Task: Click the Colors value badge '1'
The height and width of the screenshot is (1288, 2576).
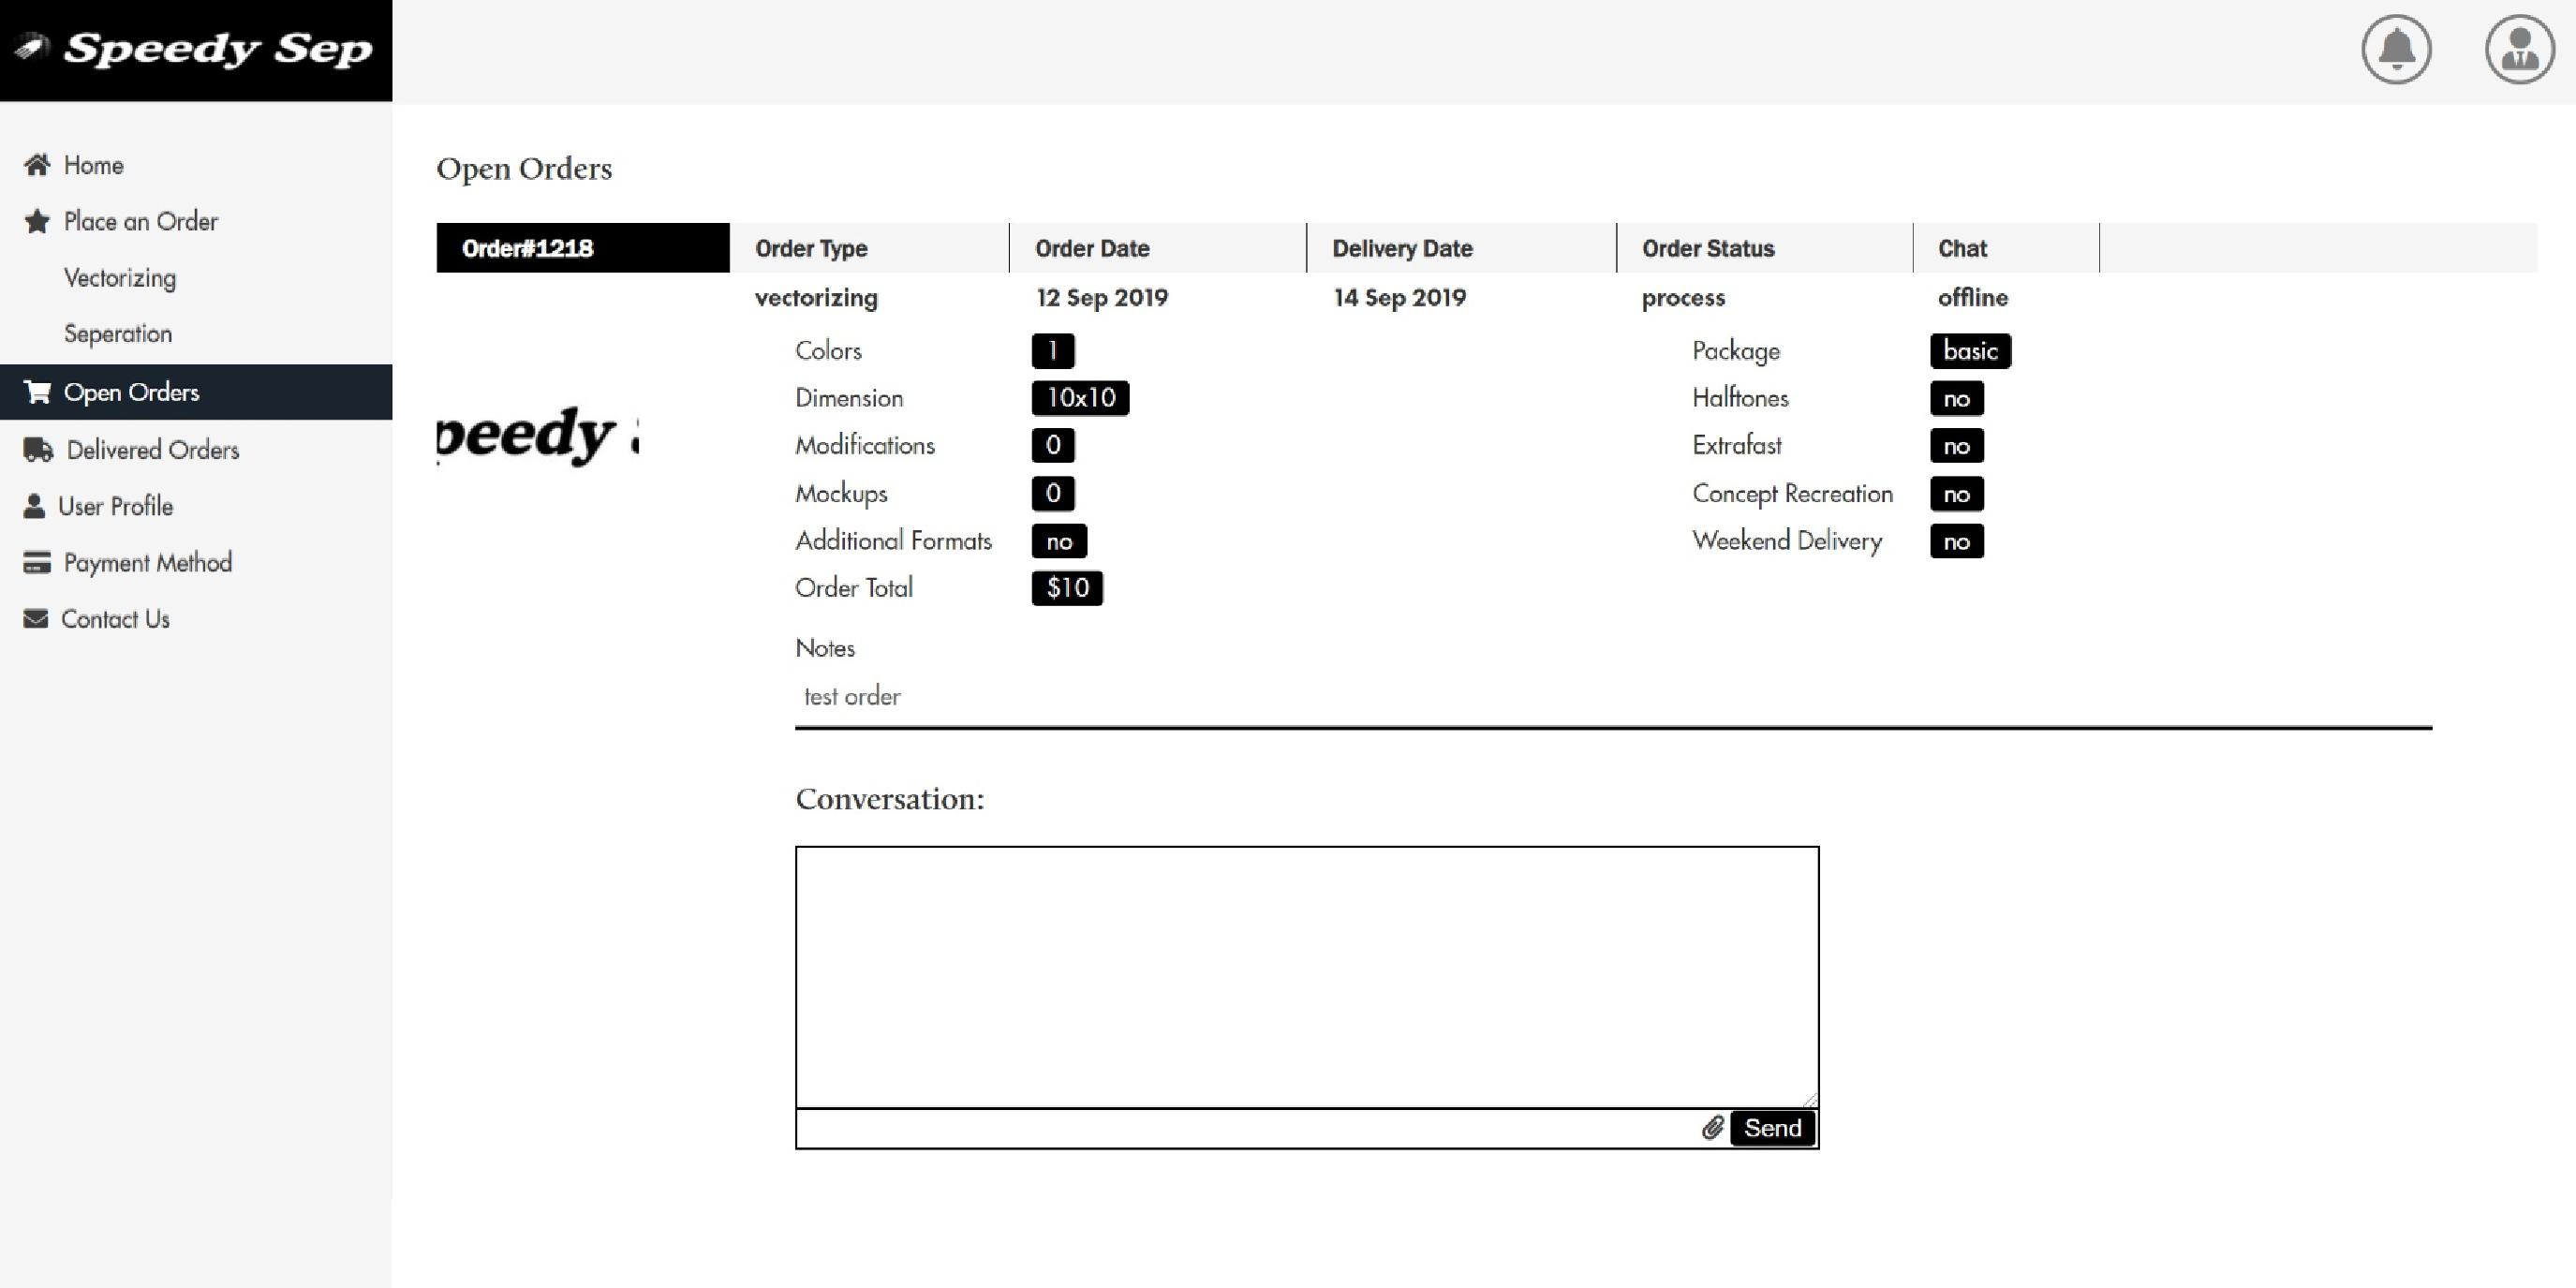Action: point(1052,351)
